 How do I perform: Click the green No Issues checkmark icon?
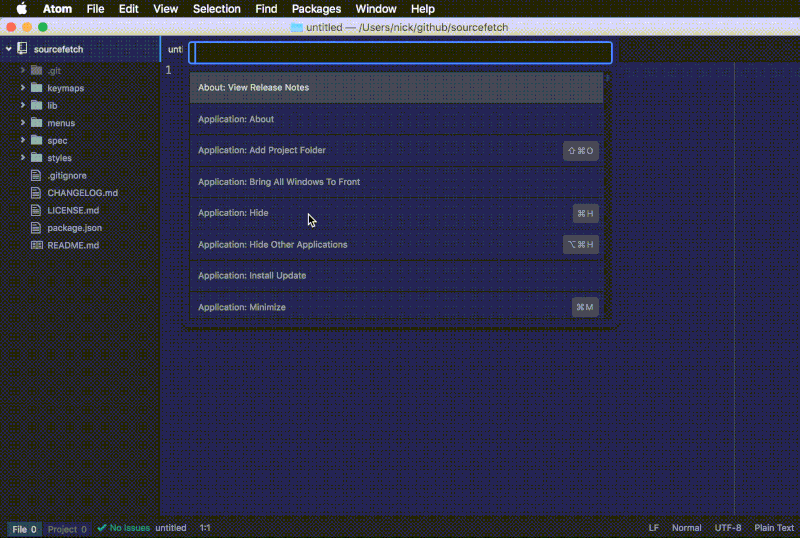(102, 528)
